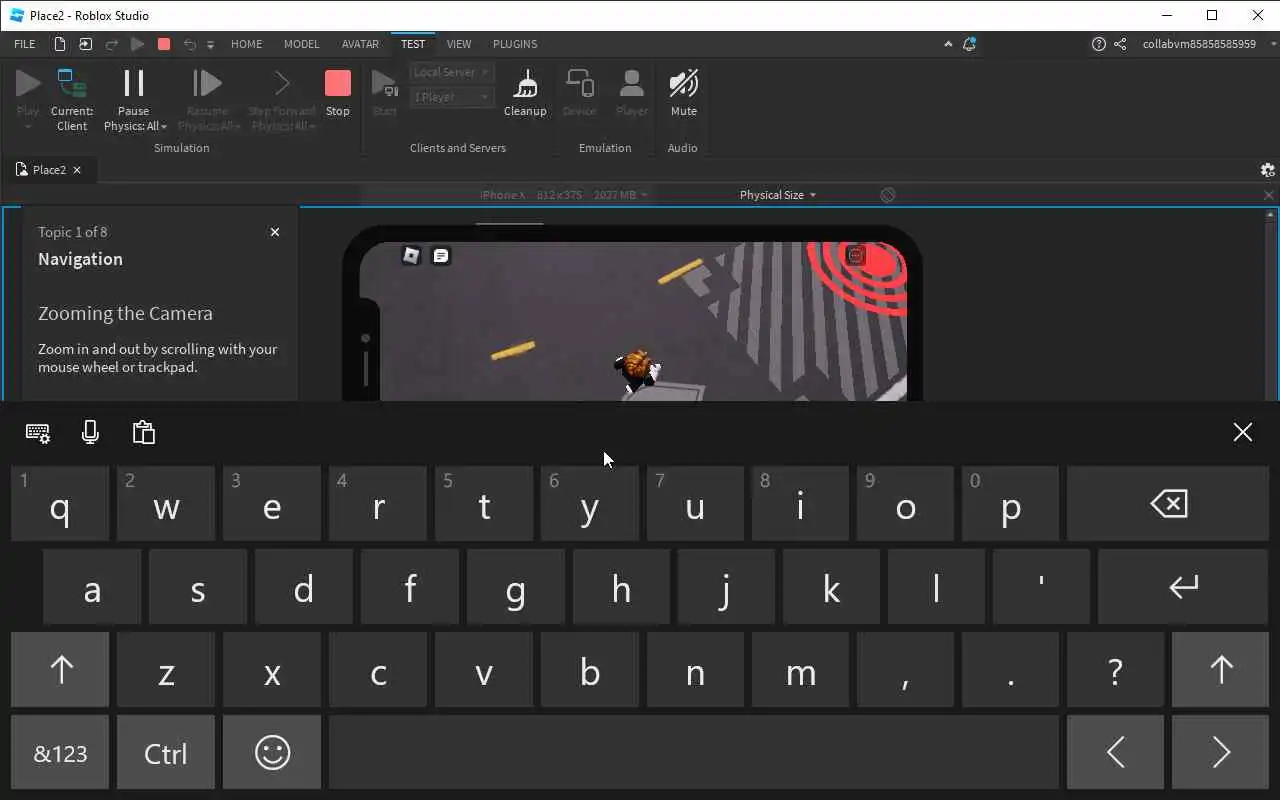
Task: Activate the keyboard microphone dictation icon
Action: point(90,432)
